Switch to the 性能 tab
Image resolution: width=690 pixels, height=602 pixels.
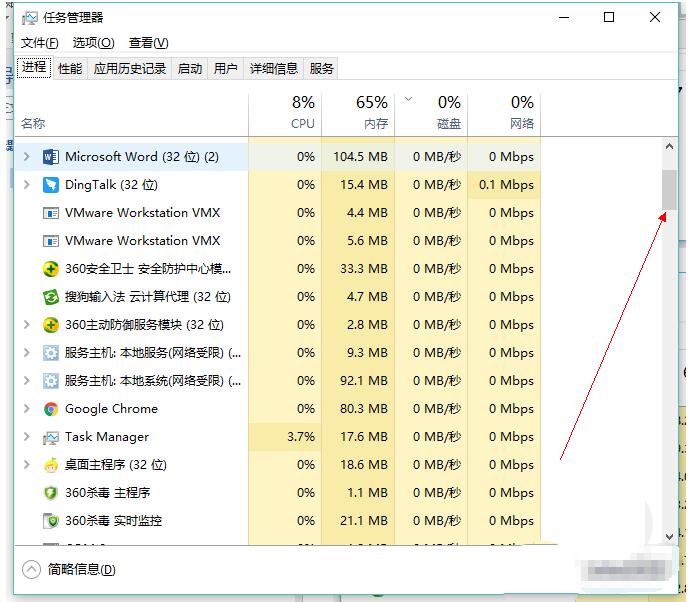point(70,69)
